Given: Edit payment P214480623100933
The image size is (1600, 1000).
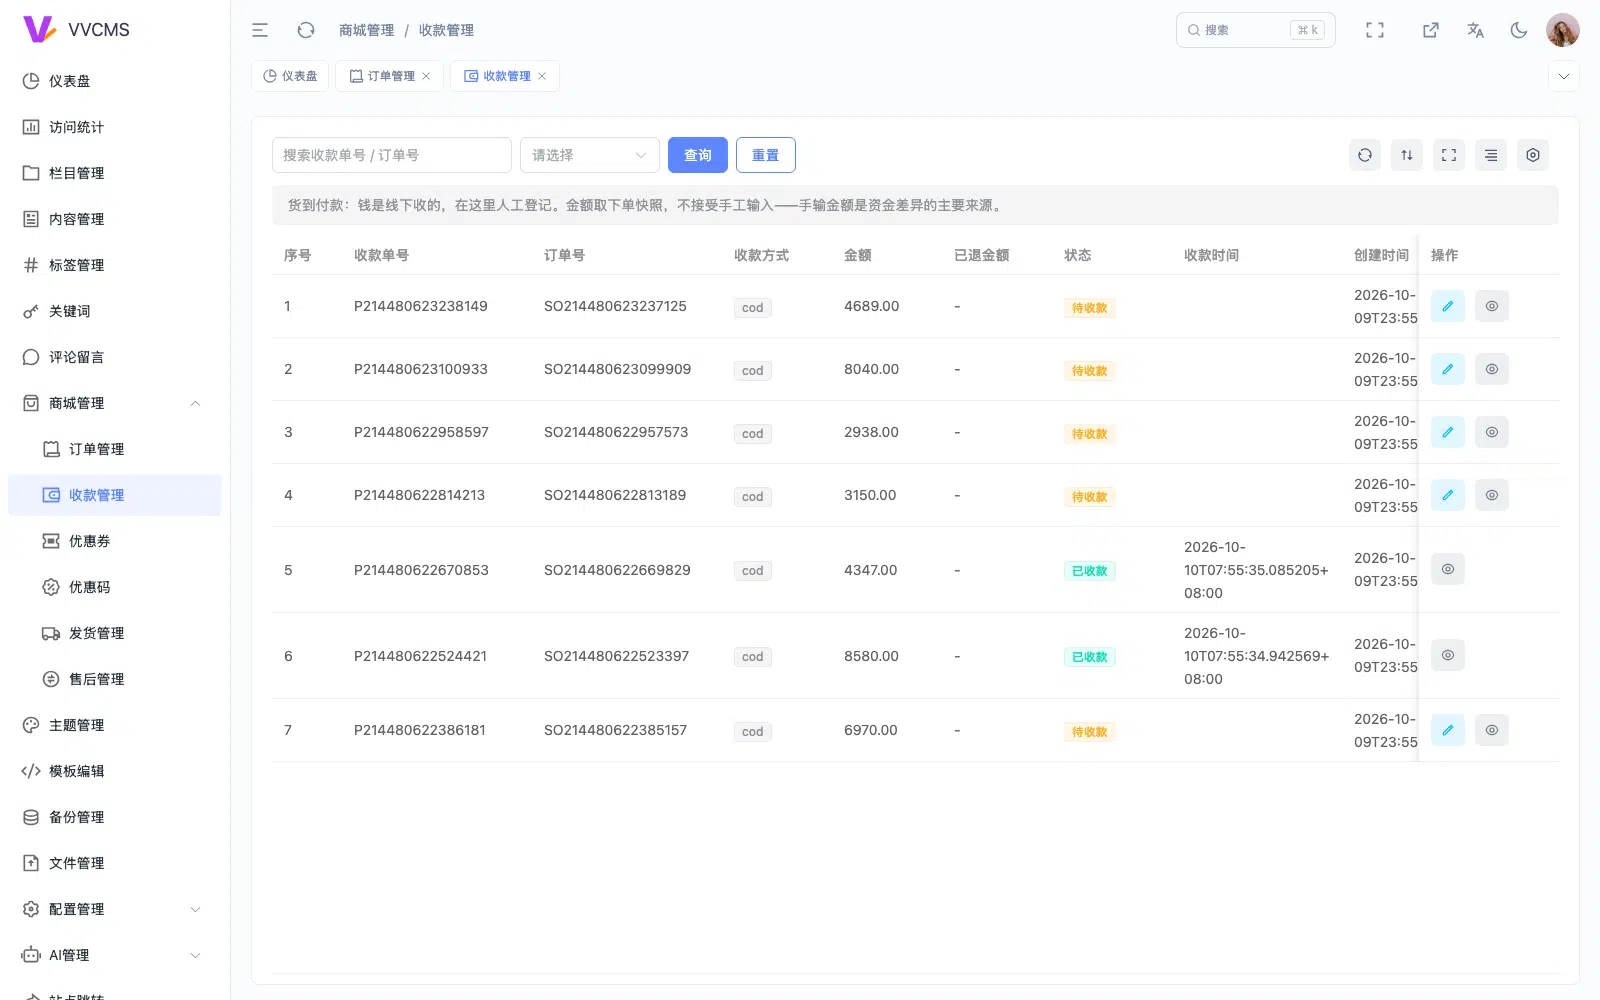Looking at the screenshot, I should pyautogui.click(x=1448, y=369).
